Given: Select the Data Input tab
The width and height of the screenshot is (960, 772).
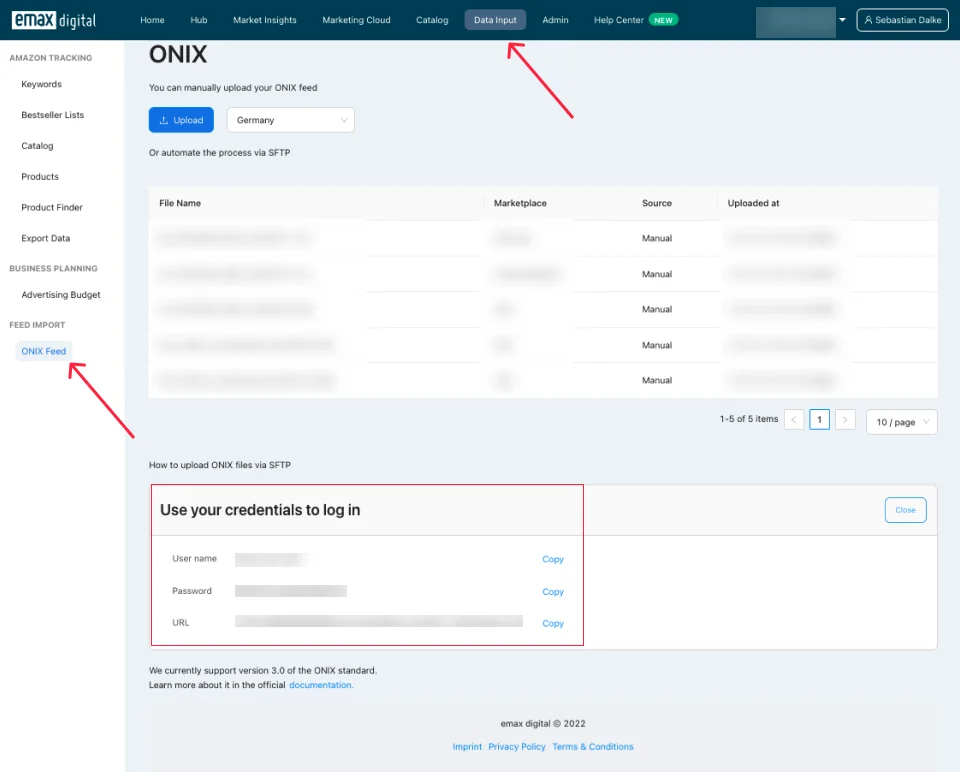Looking at the screenshot, I should click(x=495, y=20).
